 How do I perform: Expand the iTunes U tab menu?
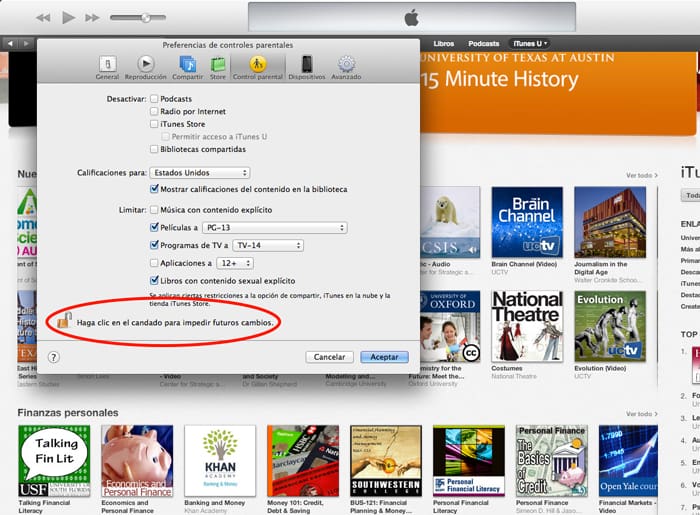click(x=530, y=43)
